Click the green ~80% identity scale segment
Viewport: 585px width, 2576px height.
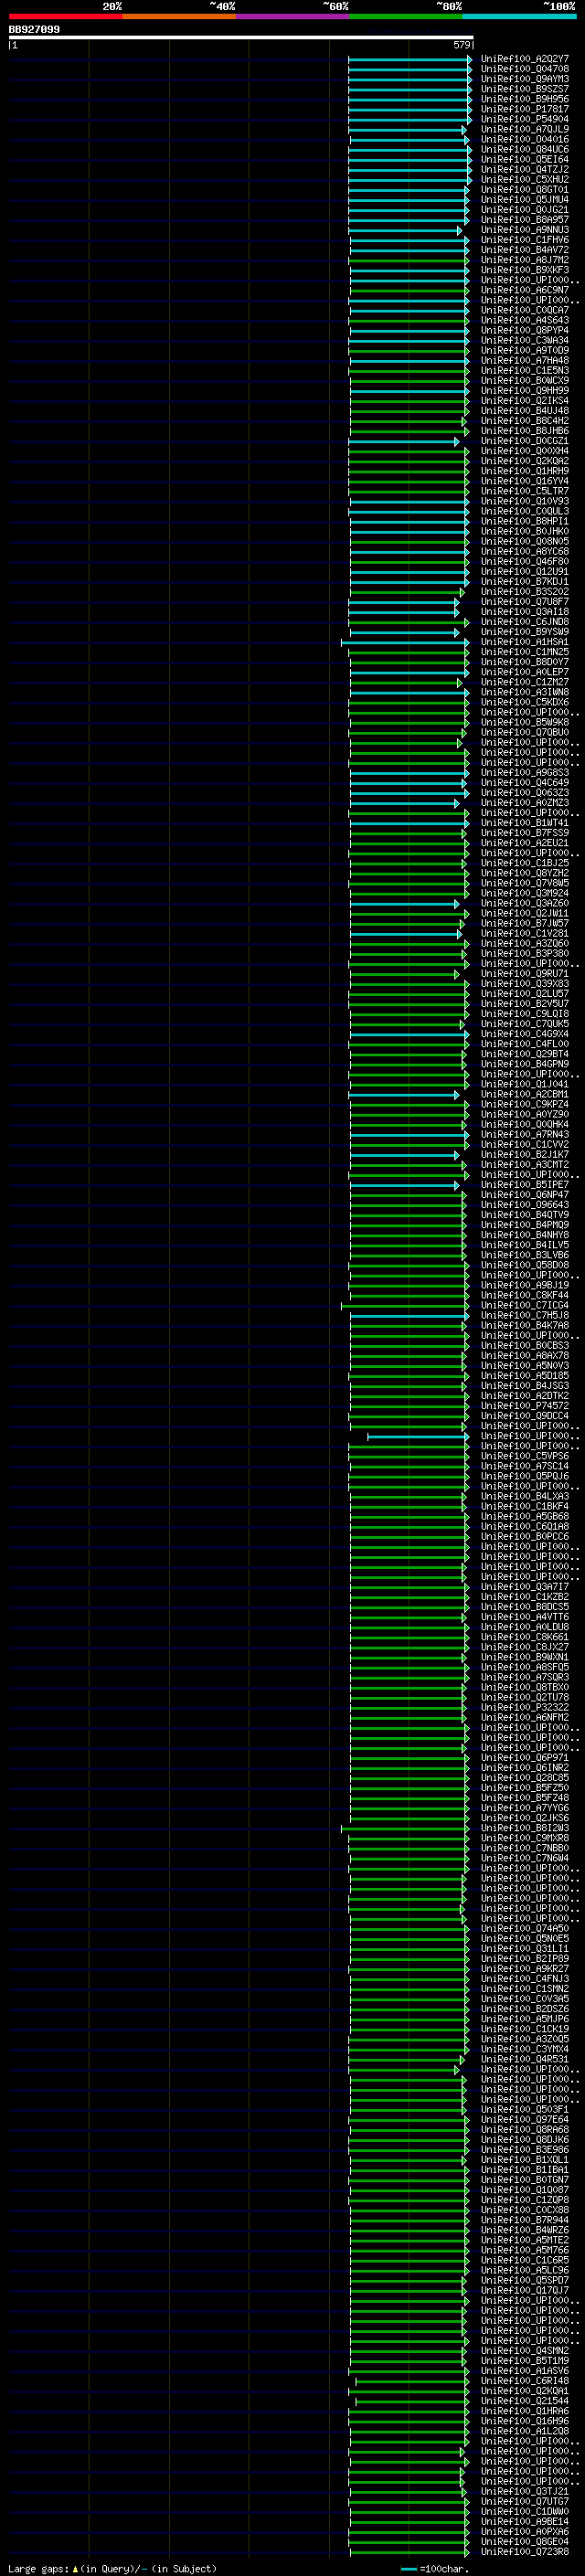pos(406,16)
